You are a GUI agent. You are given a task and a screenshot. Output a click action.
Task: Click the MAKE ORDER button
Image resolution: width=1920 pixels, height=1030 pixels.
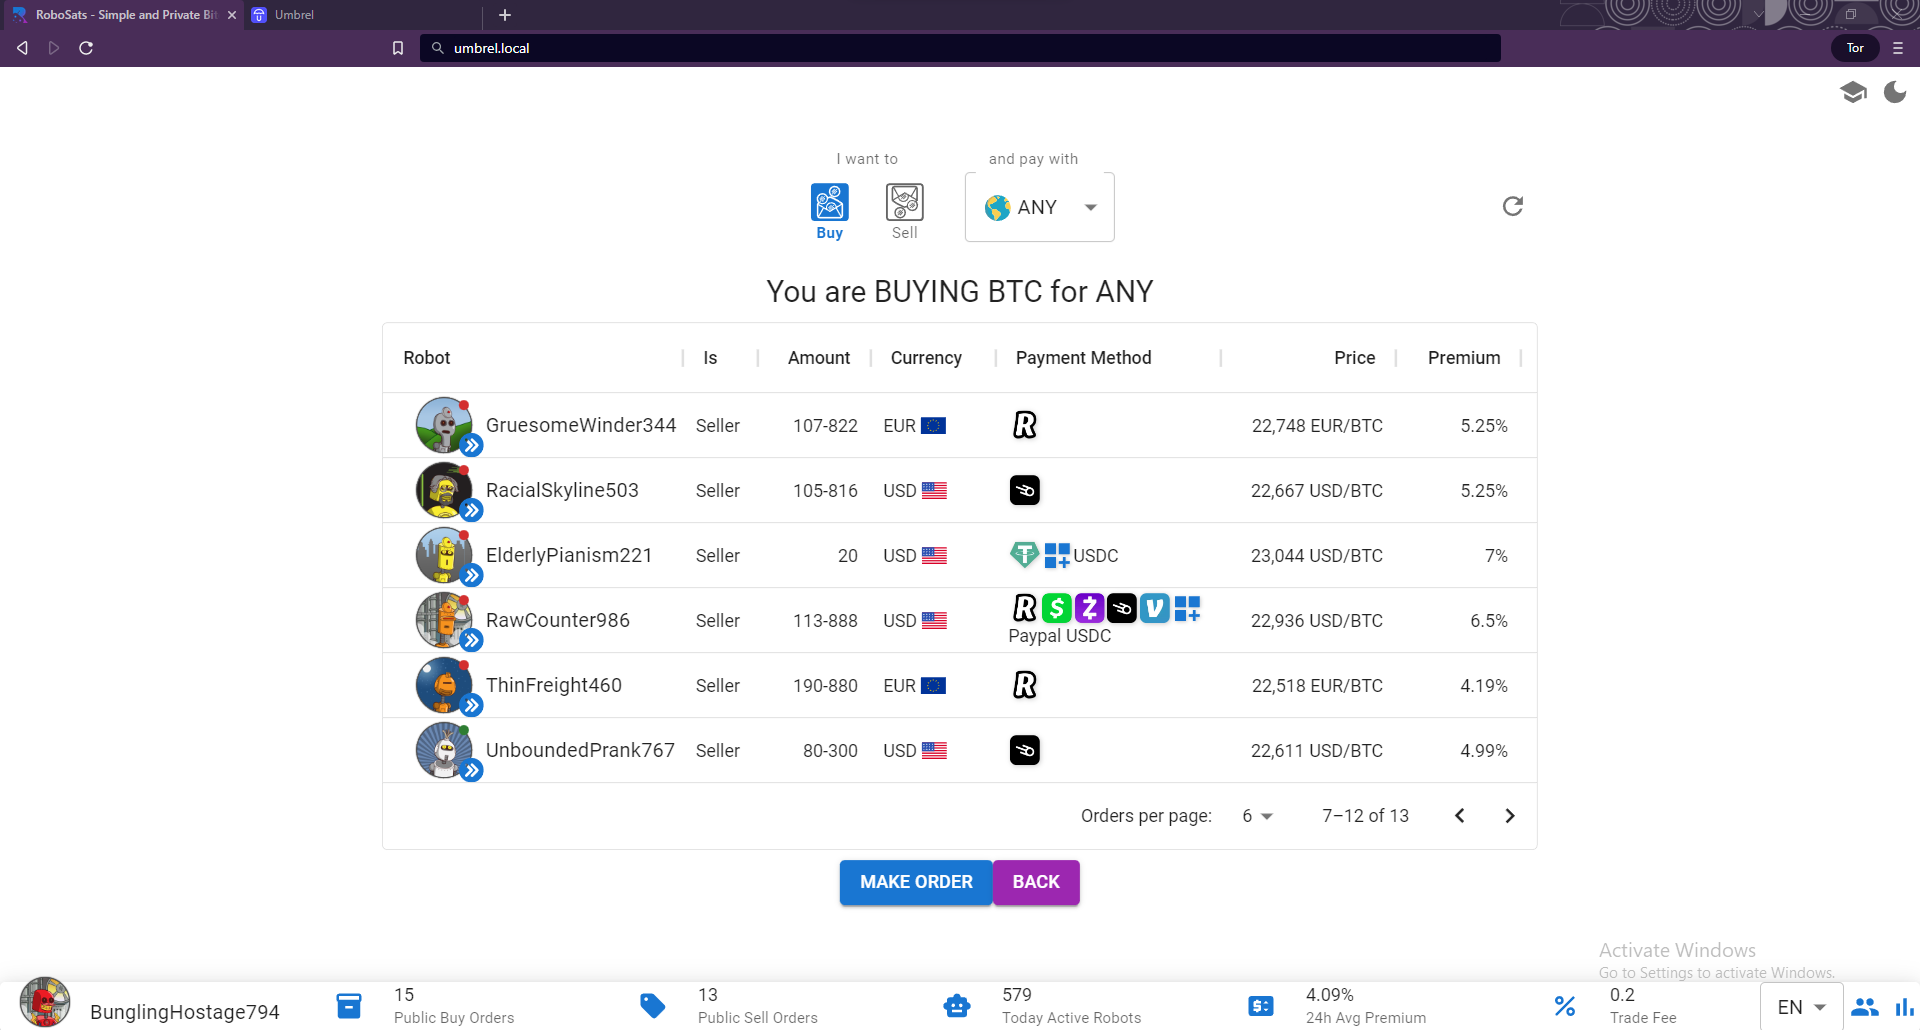pyautogui.click(x=915, y=882)
